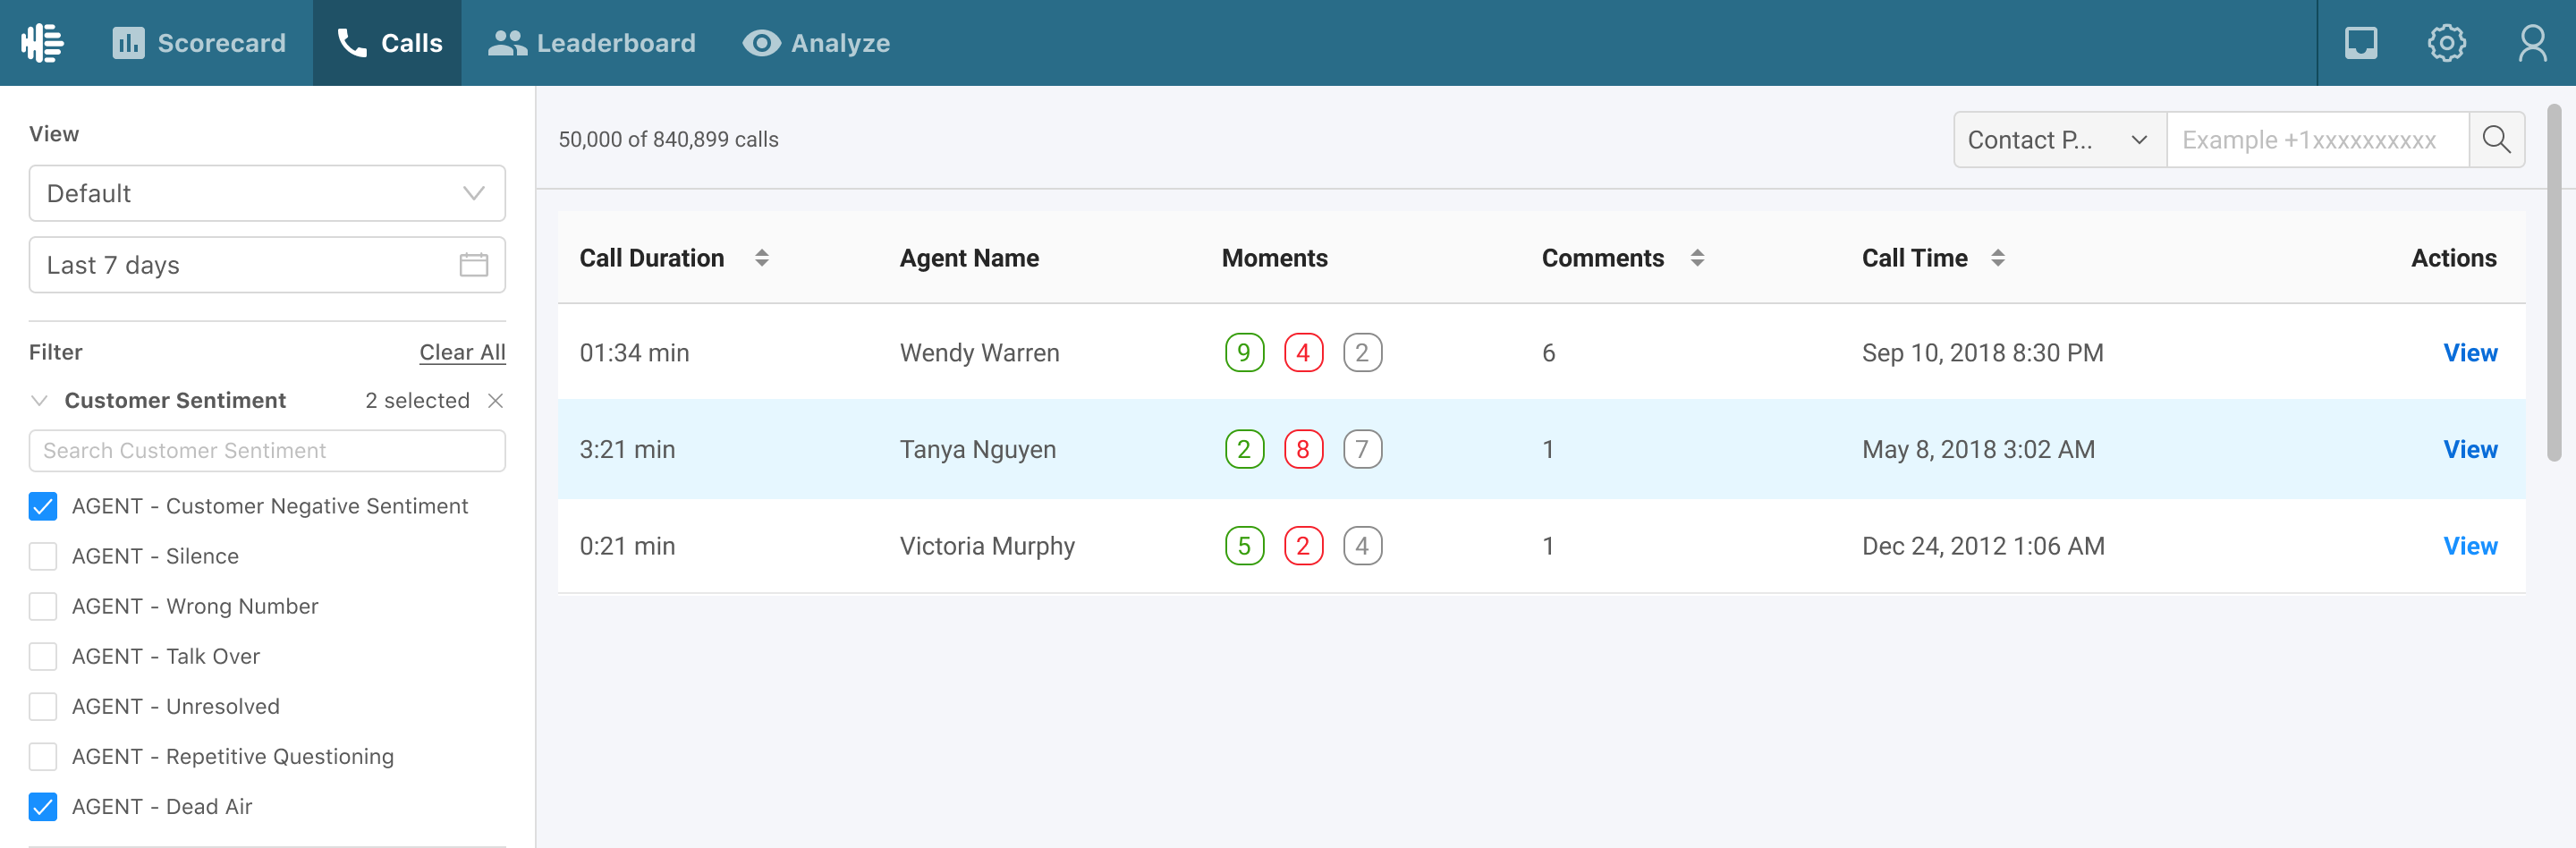Enable AGENT - Silence checkbox

43,557
